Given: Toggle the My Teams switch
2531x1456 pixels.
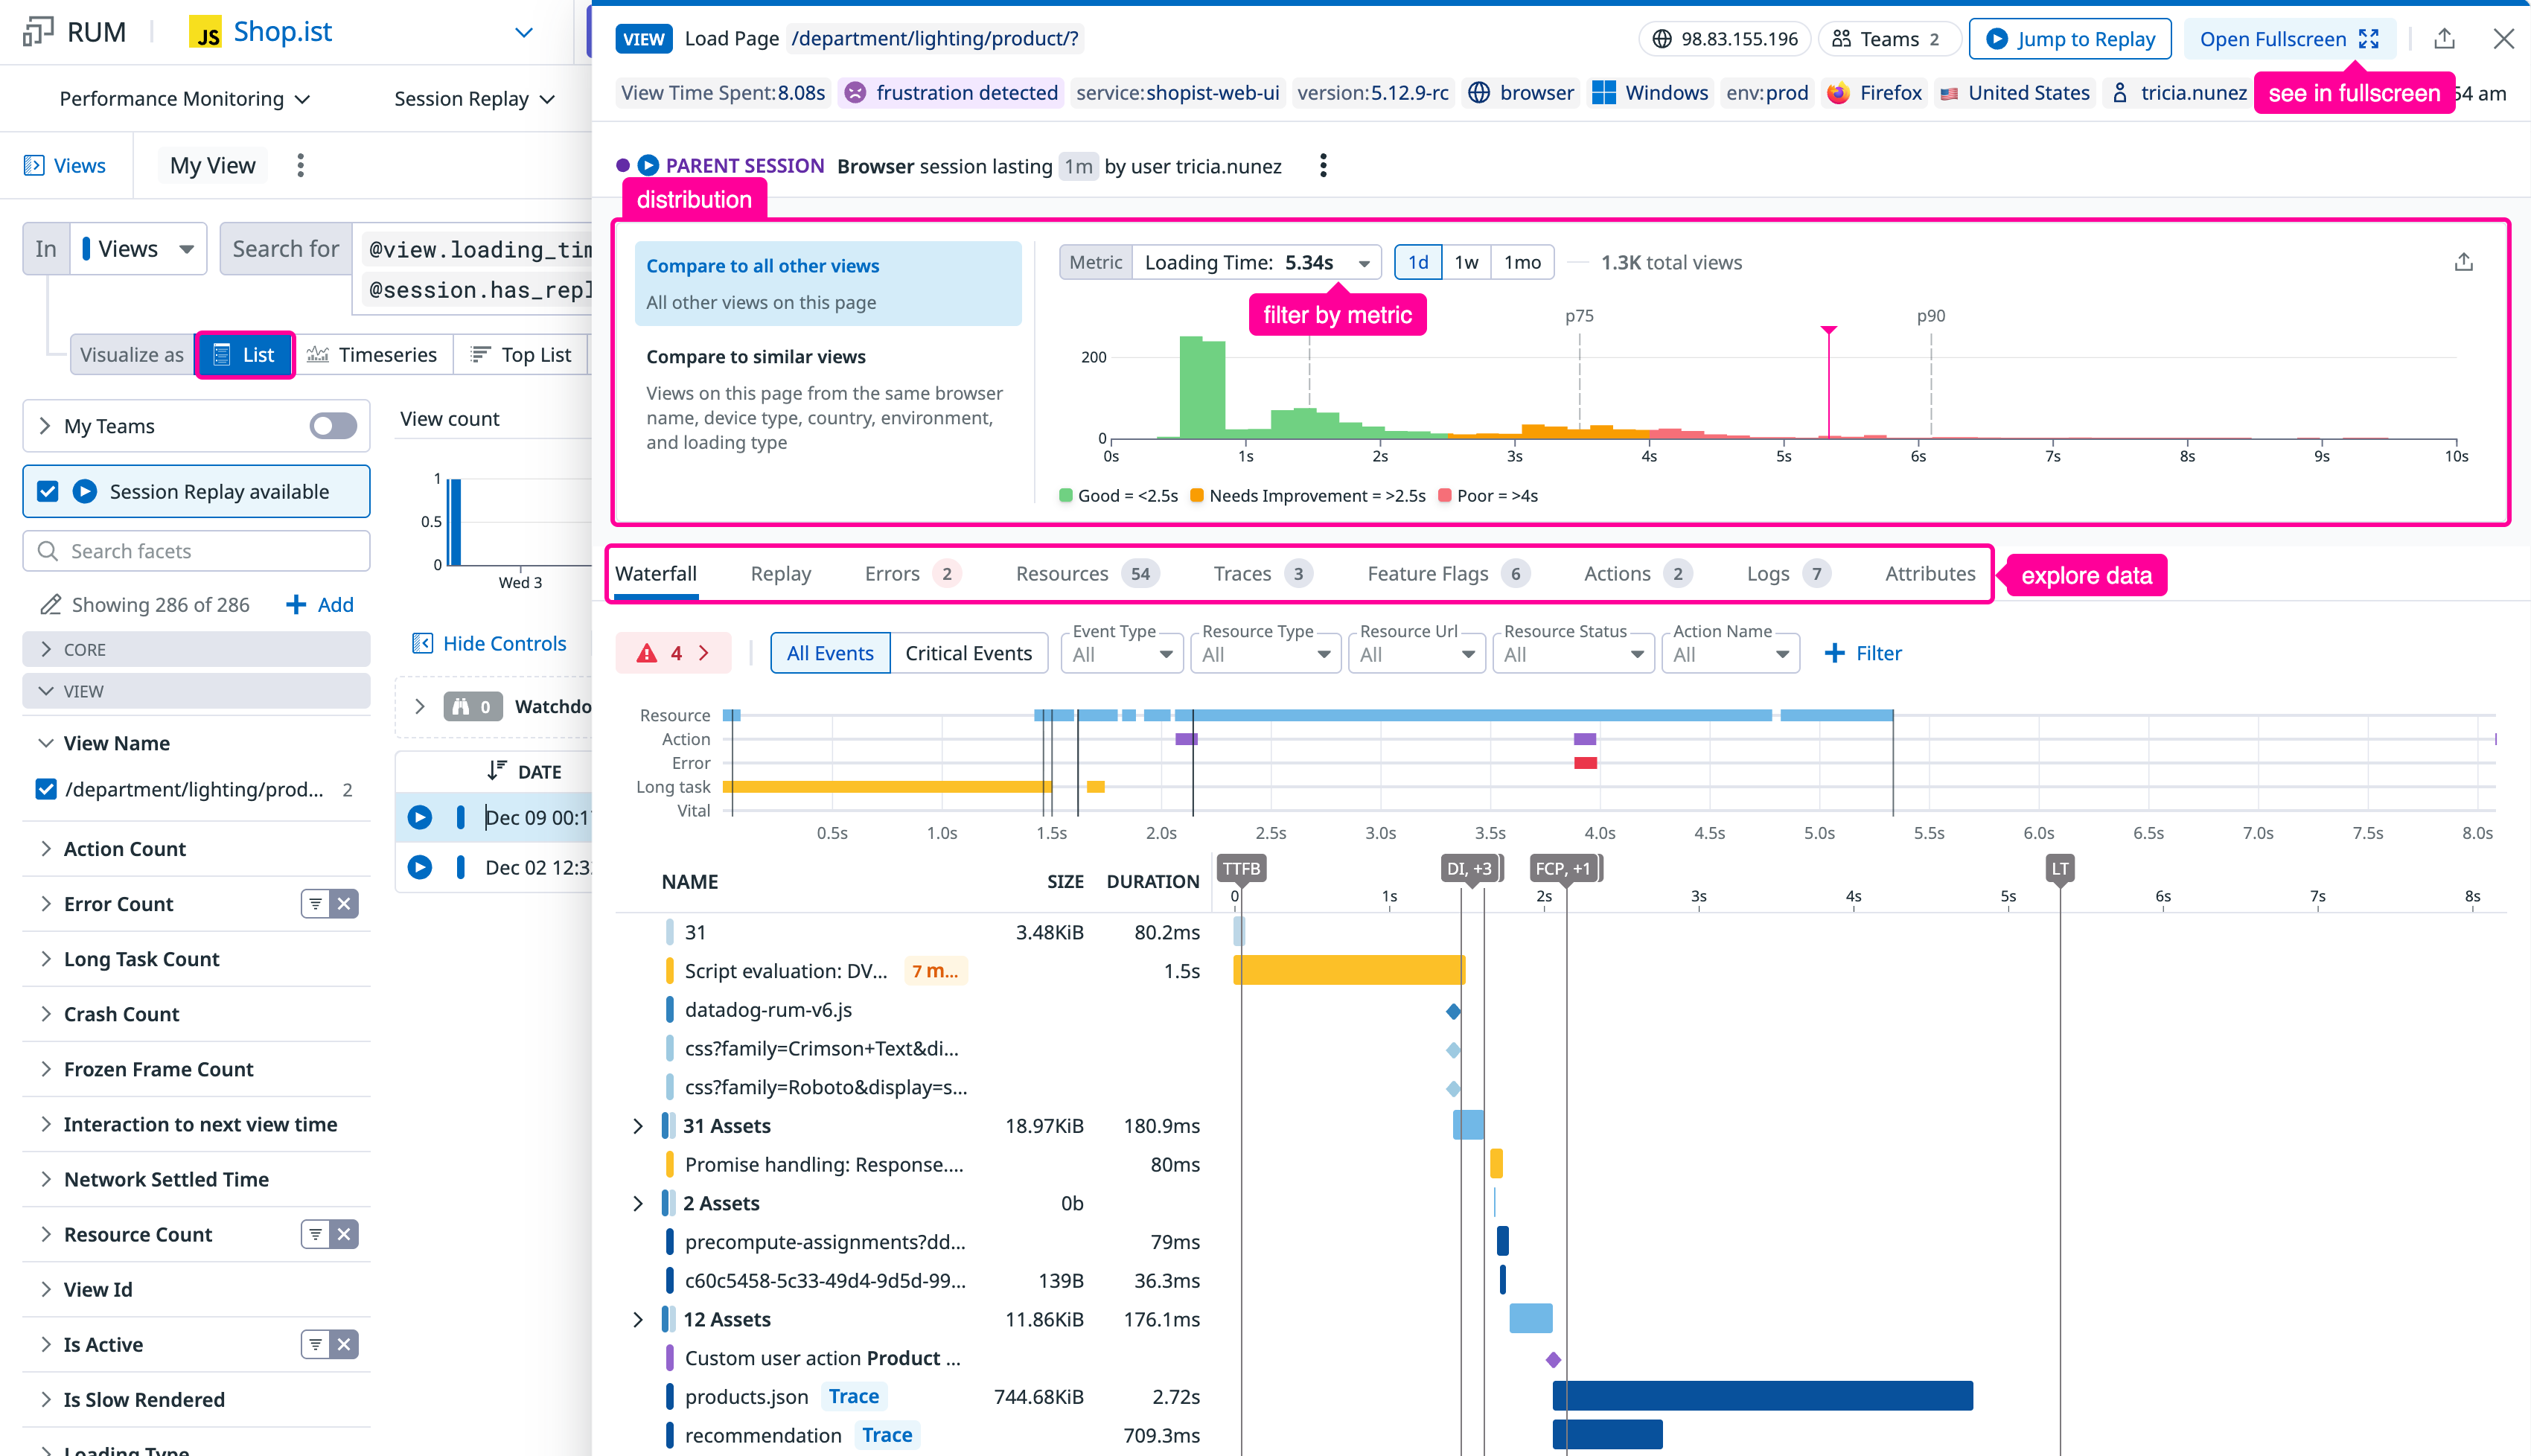Looking at the screenshot, I should pos(333,426).
